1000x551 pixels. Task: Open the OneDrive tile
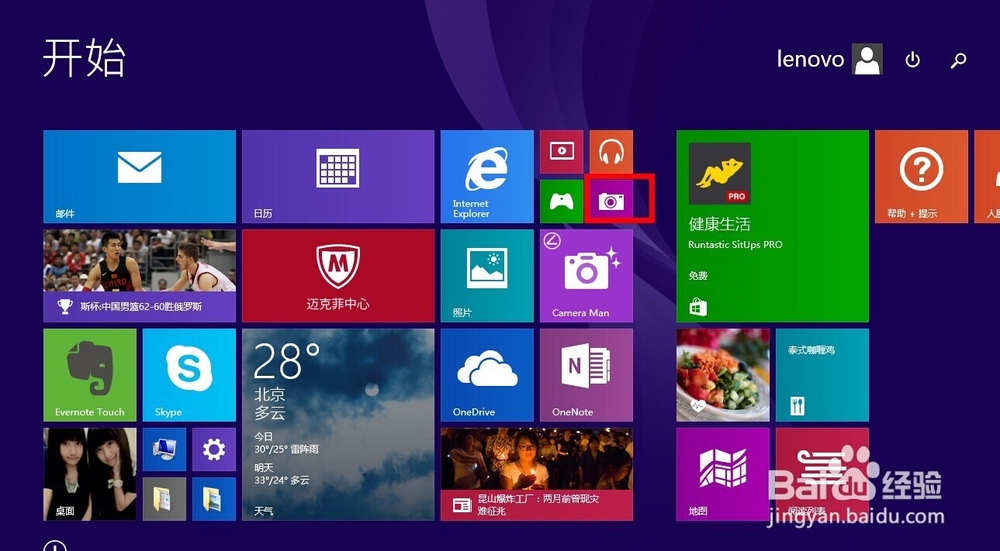click(487, 375)
